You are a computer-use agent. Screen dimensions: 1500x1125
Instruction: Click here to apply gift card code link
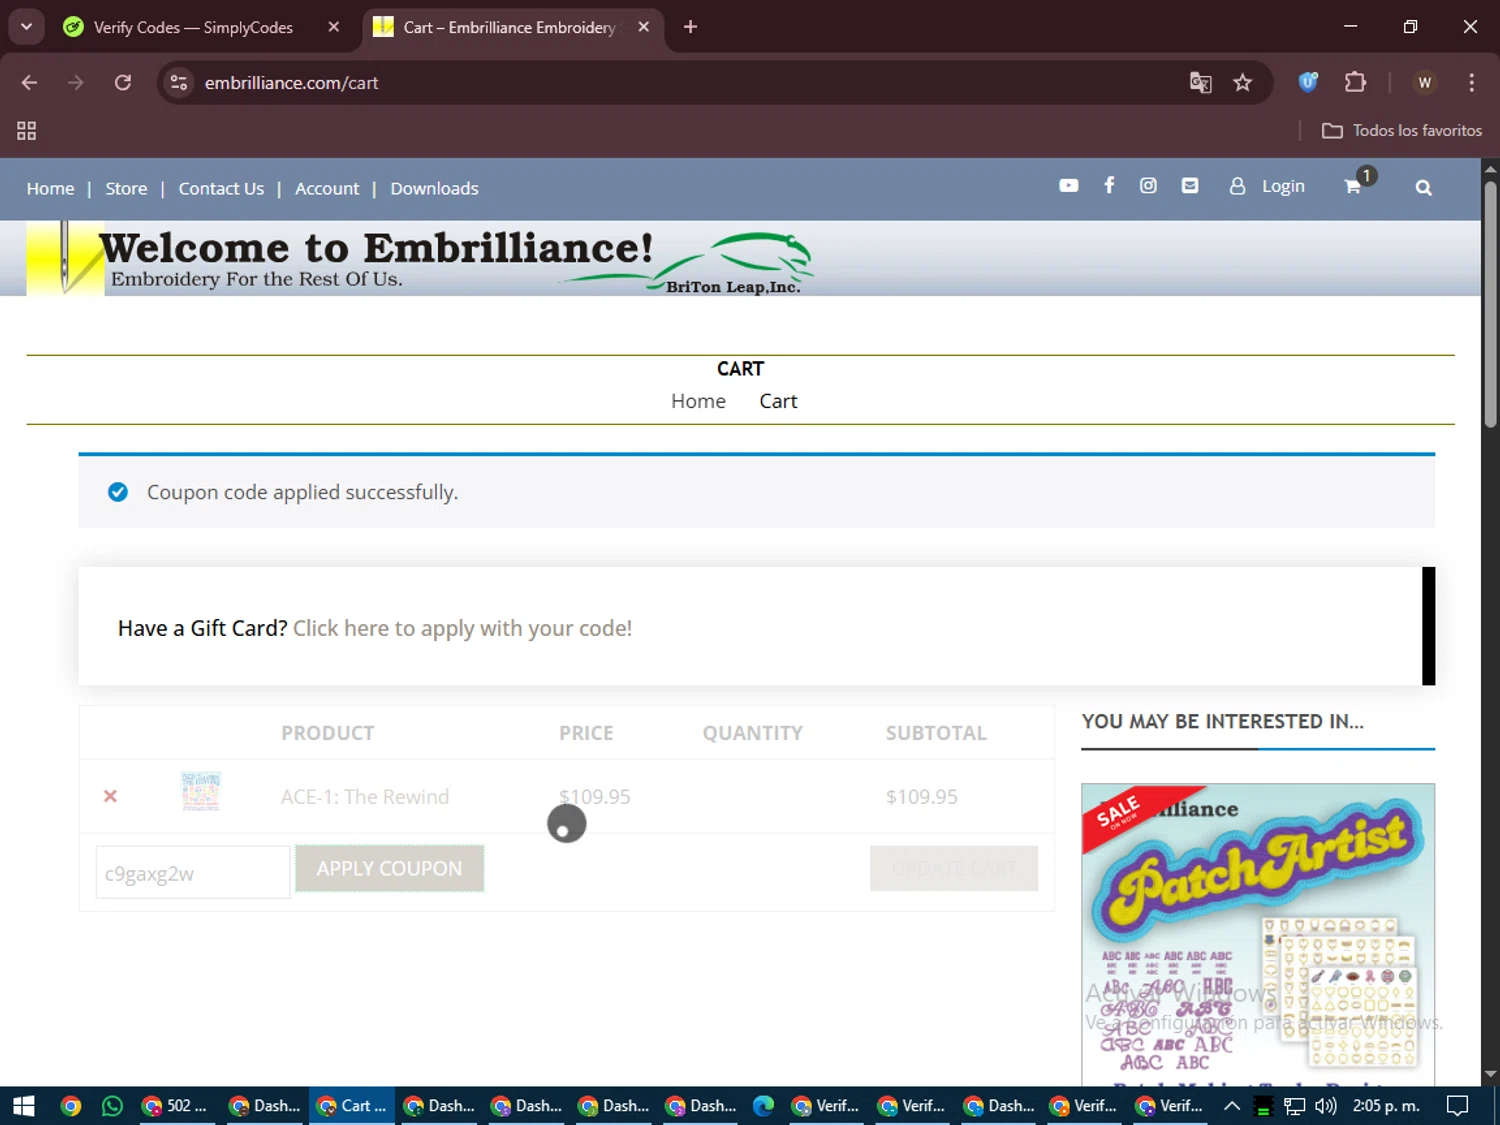point(462,628)
